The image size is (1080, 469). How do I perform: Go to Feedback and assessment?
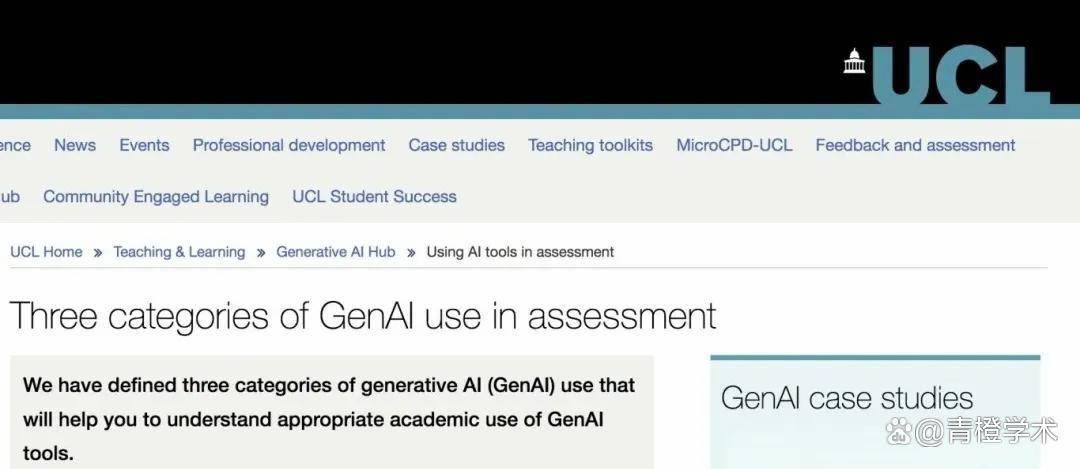pos(915,145)
